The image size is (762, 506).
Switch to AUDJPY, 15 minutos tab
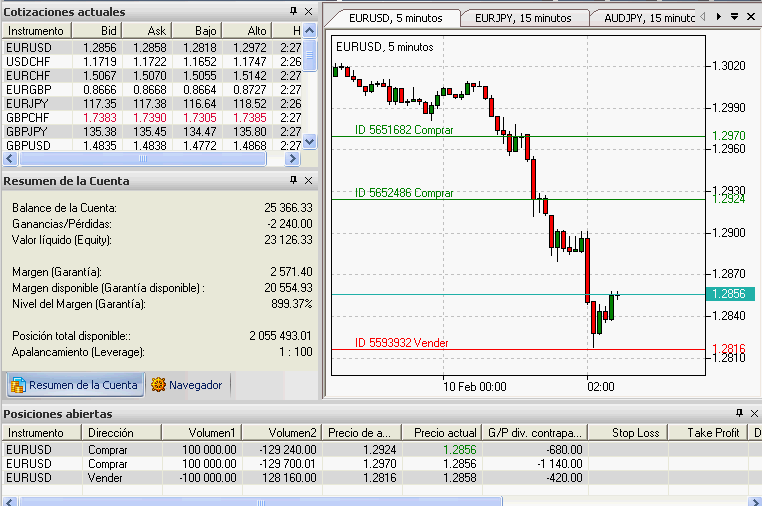point(648,18)
